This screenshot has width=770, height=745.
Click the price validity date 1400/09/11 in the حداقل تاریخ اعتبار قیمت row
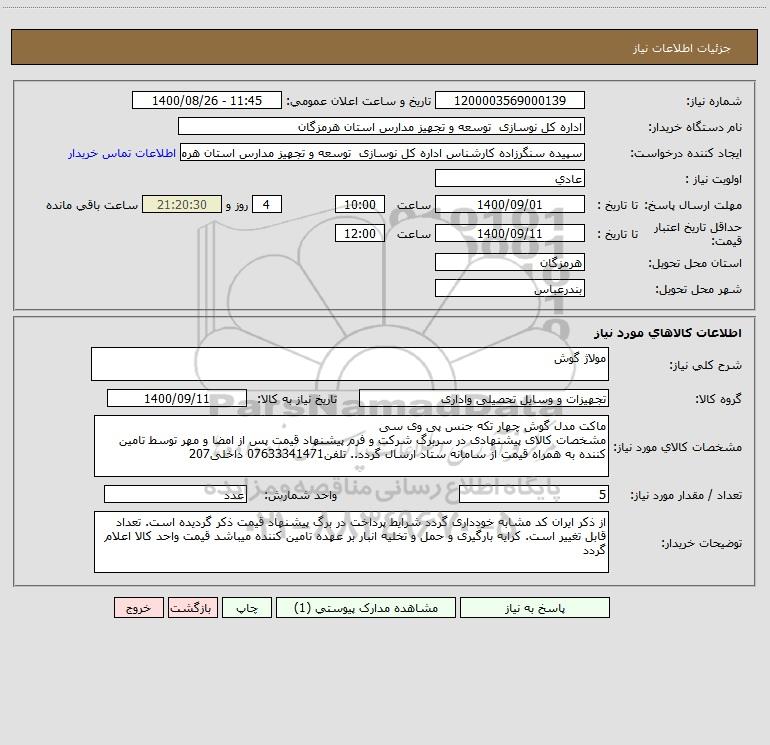510,233
